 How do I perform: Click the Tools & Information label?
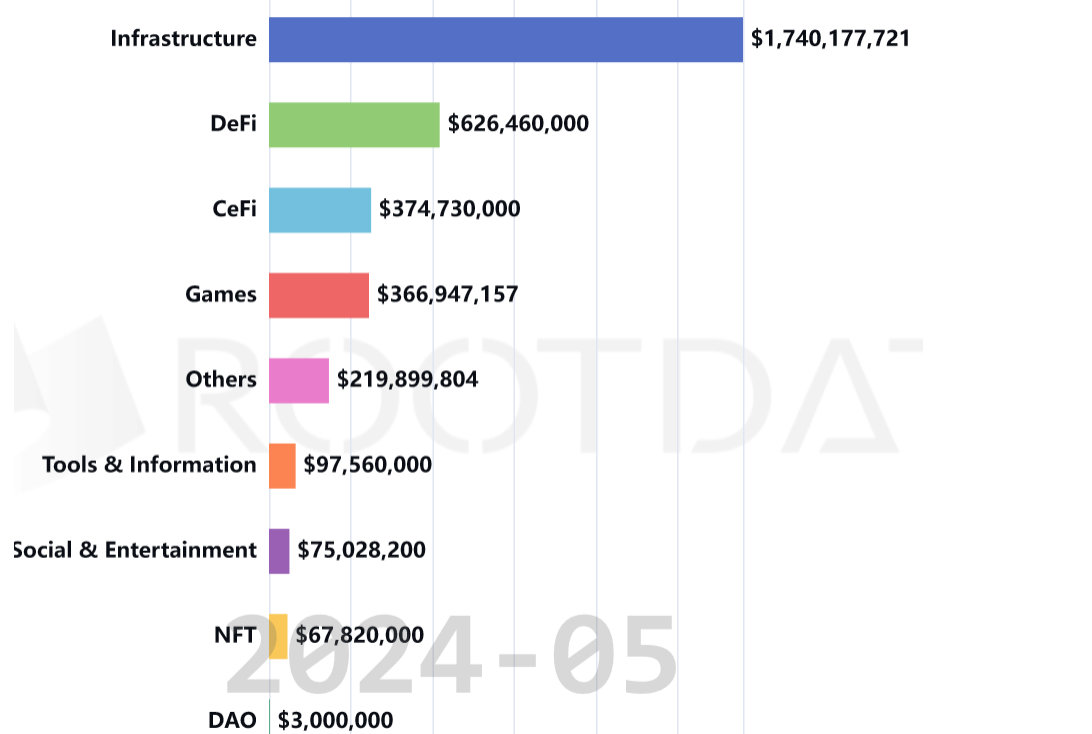[149, 464]
